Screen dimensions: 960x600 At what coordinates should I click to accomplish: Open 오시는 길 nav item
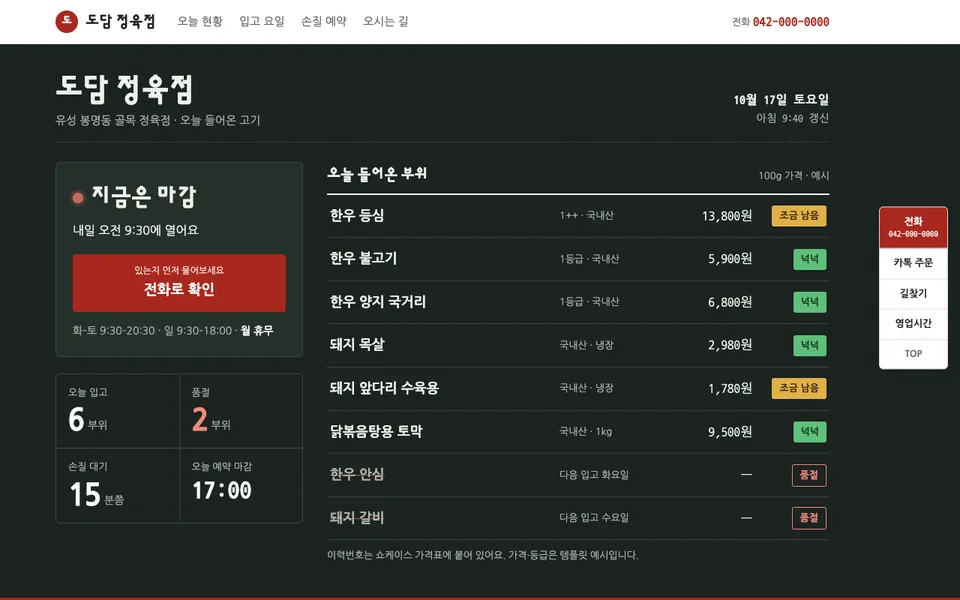(386, 21)
